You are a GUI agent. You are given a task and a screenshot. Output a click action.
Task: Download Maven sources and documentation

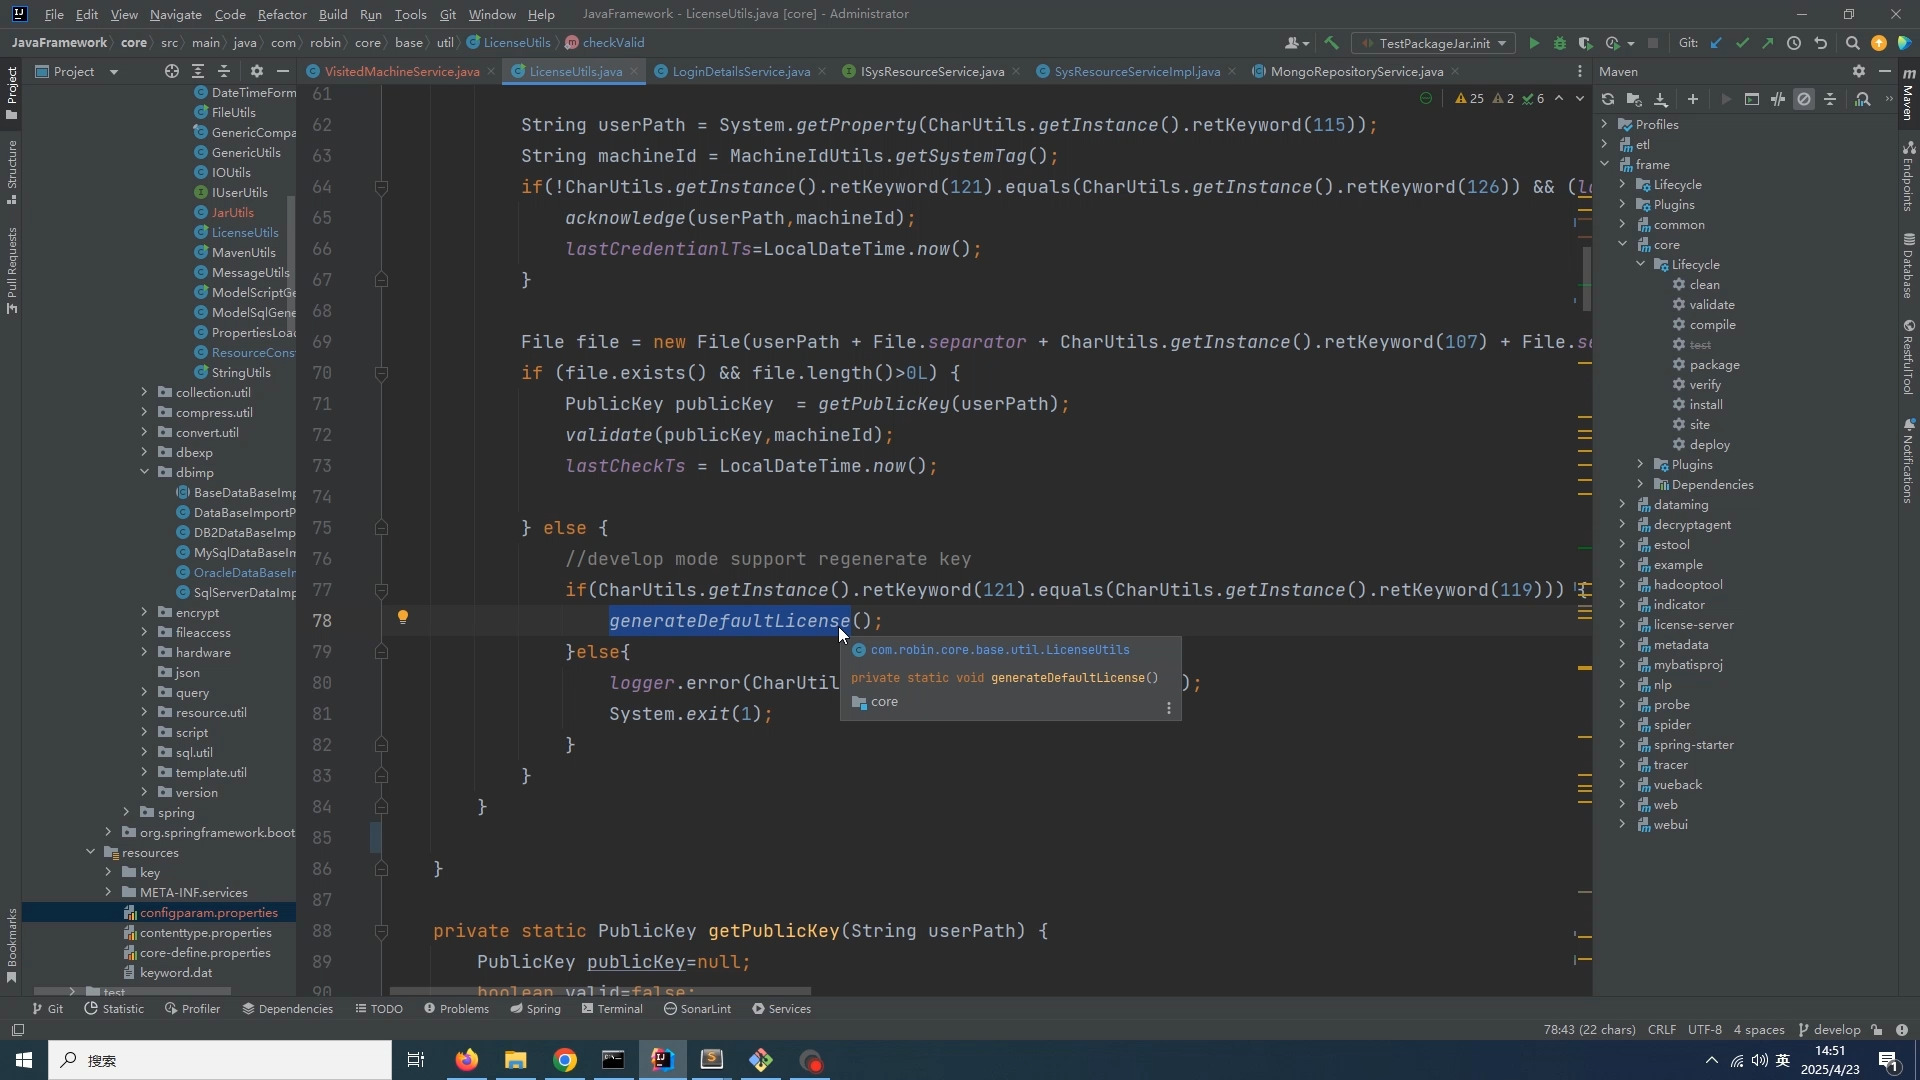point(1661,99)
